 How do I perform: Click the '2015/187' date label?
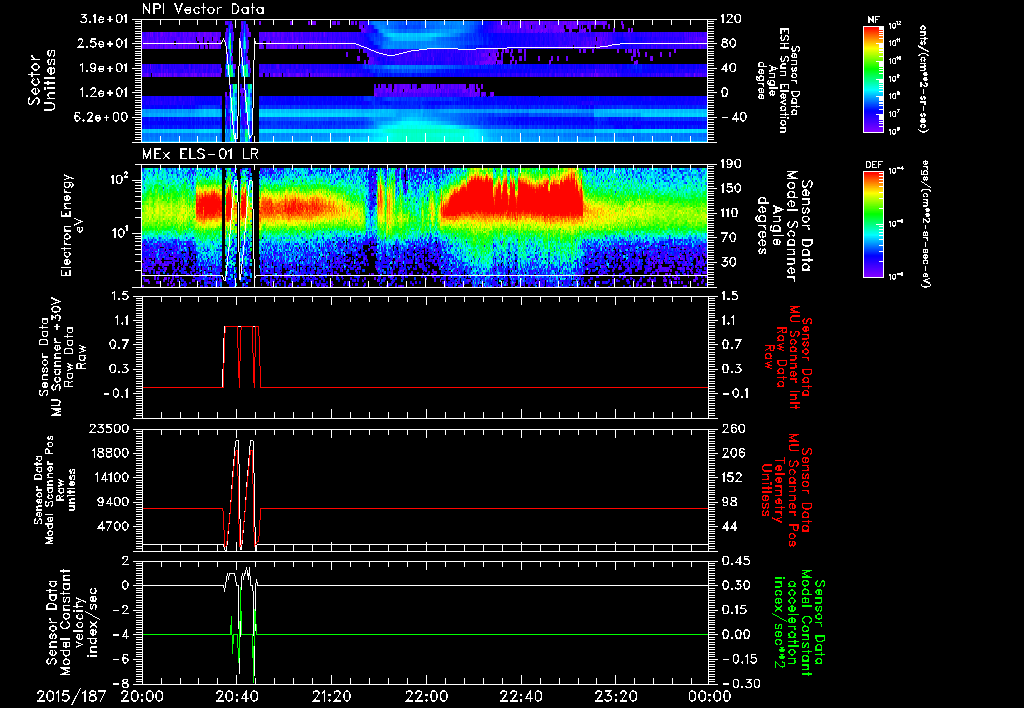(71, 696)
